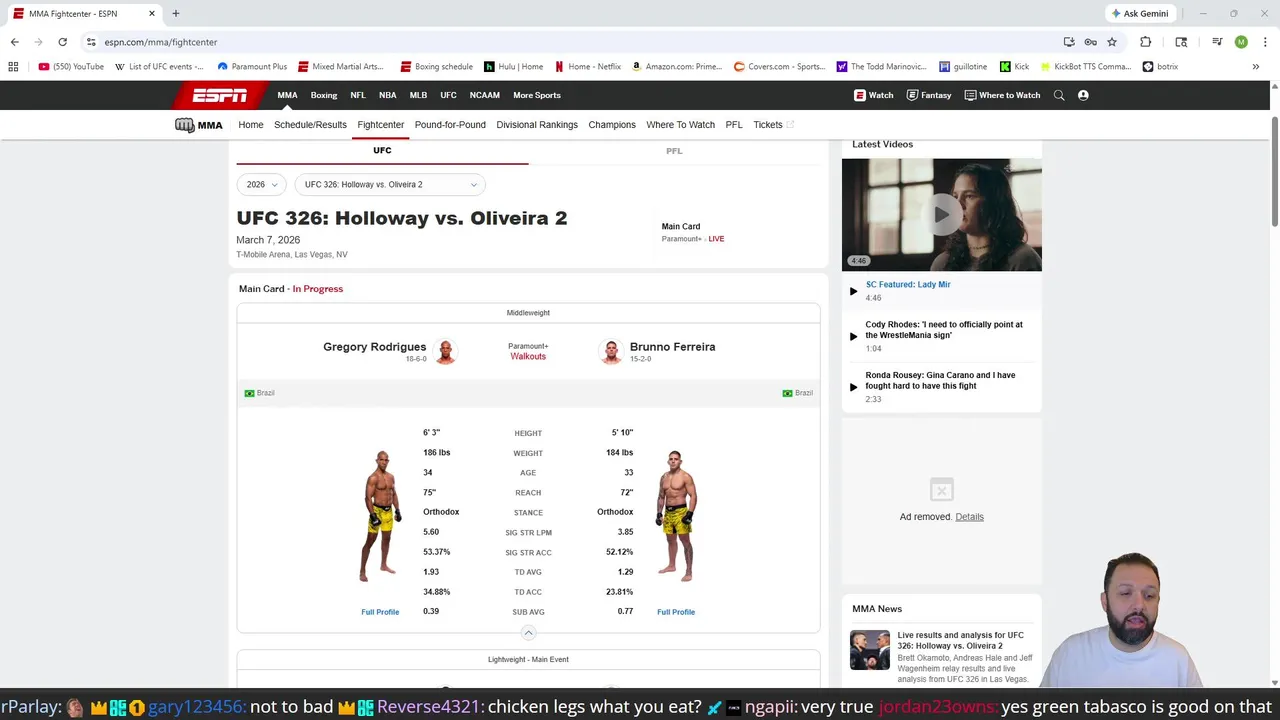The height and width of the screenshot is (720, 1280).
Task: Click UFC 326 news article thumbnail
Action: (870, 650)
